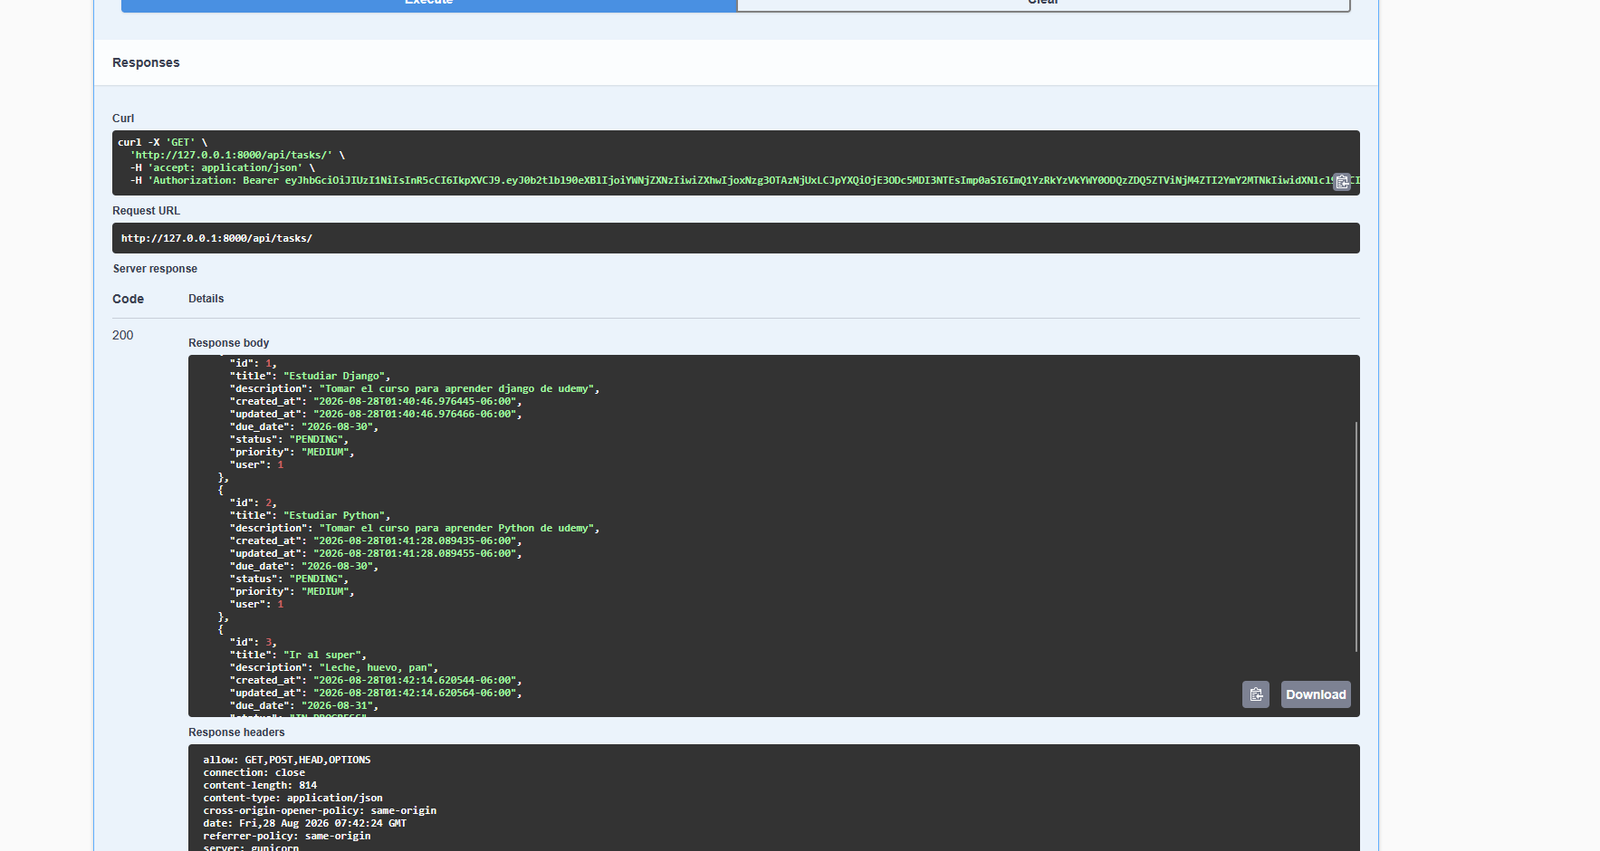Select the "Ir al super" title value
Viewport: 1600px width, 851px height.
(322, 655)
